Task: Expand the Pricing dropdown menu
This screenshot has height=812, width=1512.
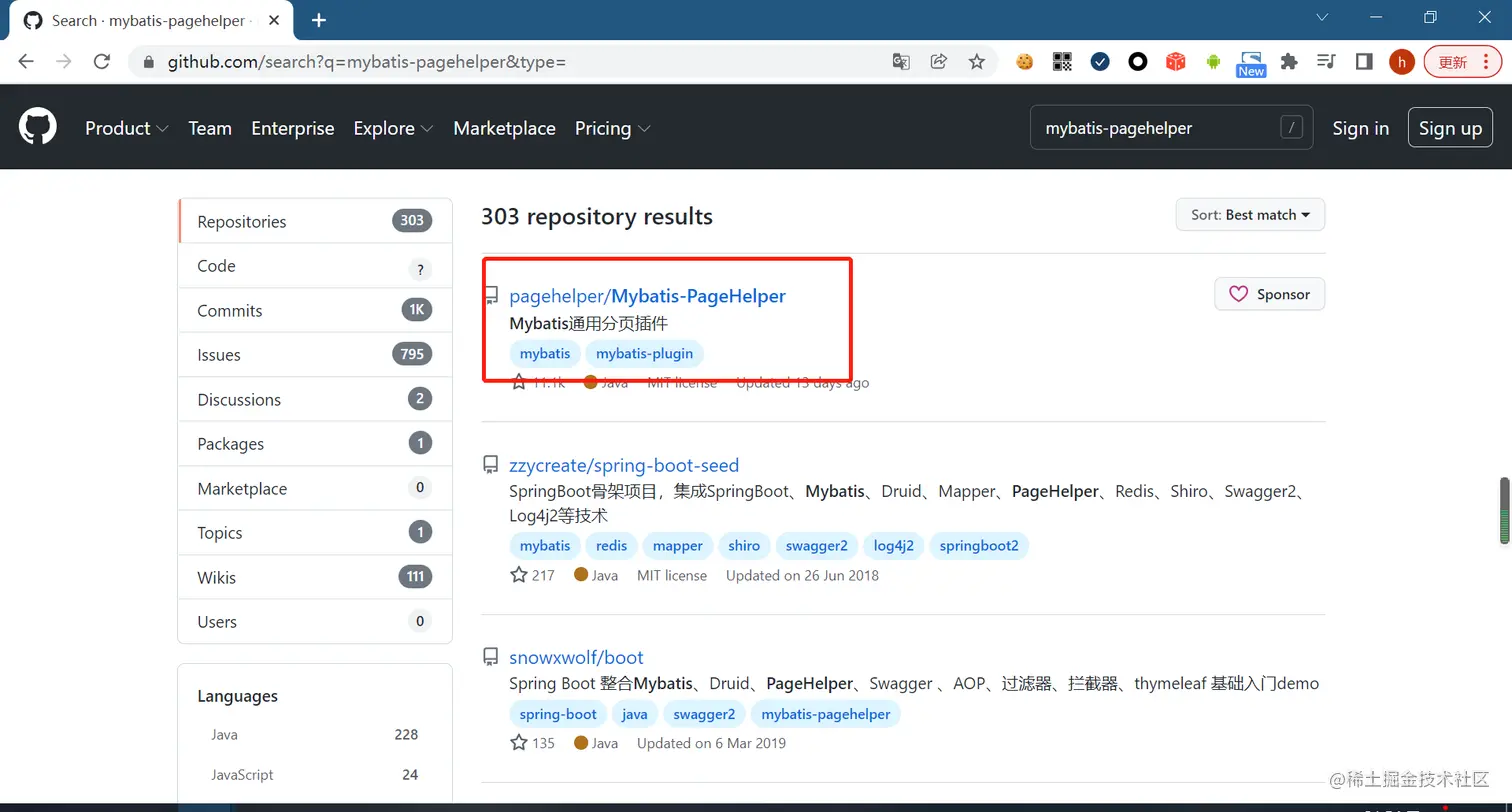Action: click(x=613, y=128)
